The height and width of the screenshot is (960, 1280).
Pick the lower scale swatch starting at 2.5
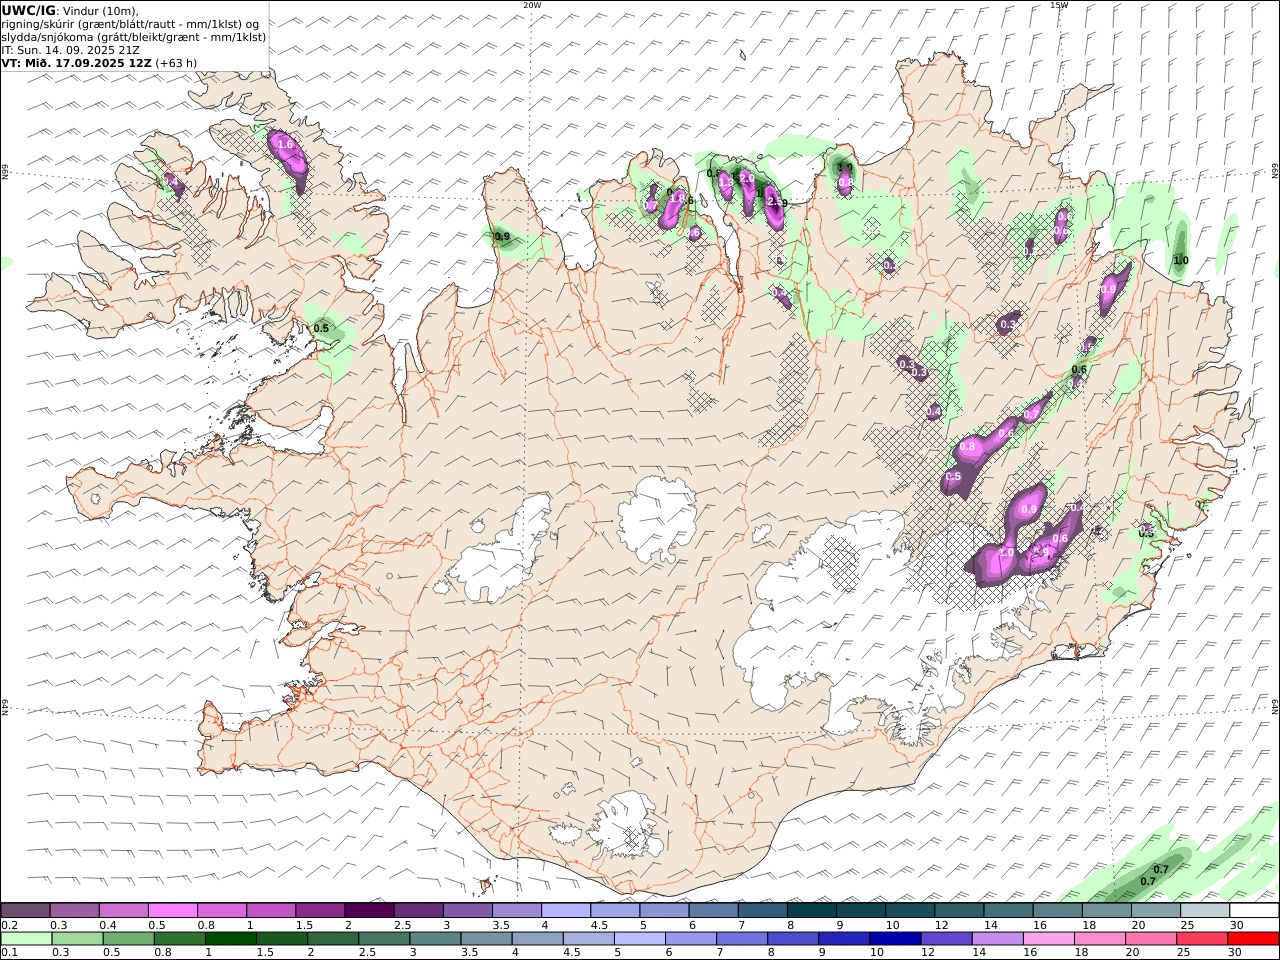383,938
